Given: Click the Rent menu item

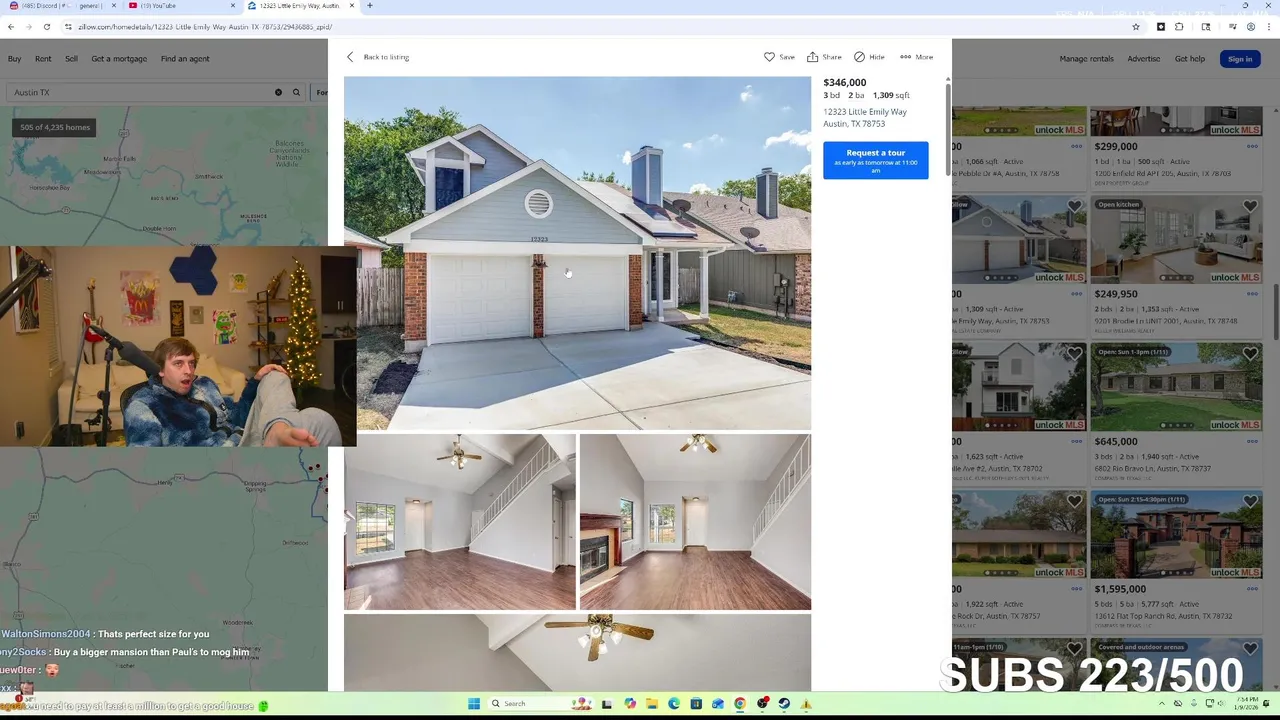Looking at the screenshot, I should point(43,59).
